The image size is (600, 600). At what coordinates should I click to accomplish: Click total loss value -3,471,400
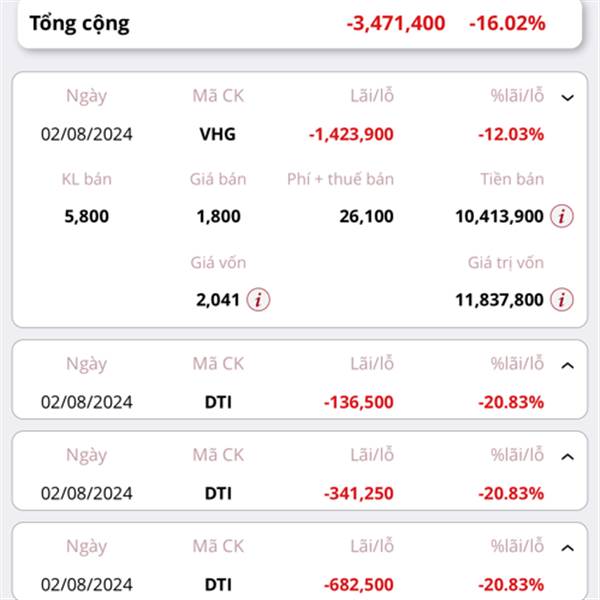tap(396, 23)
